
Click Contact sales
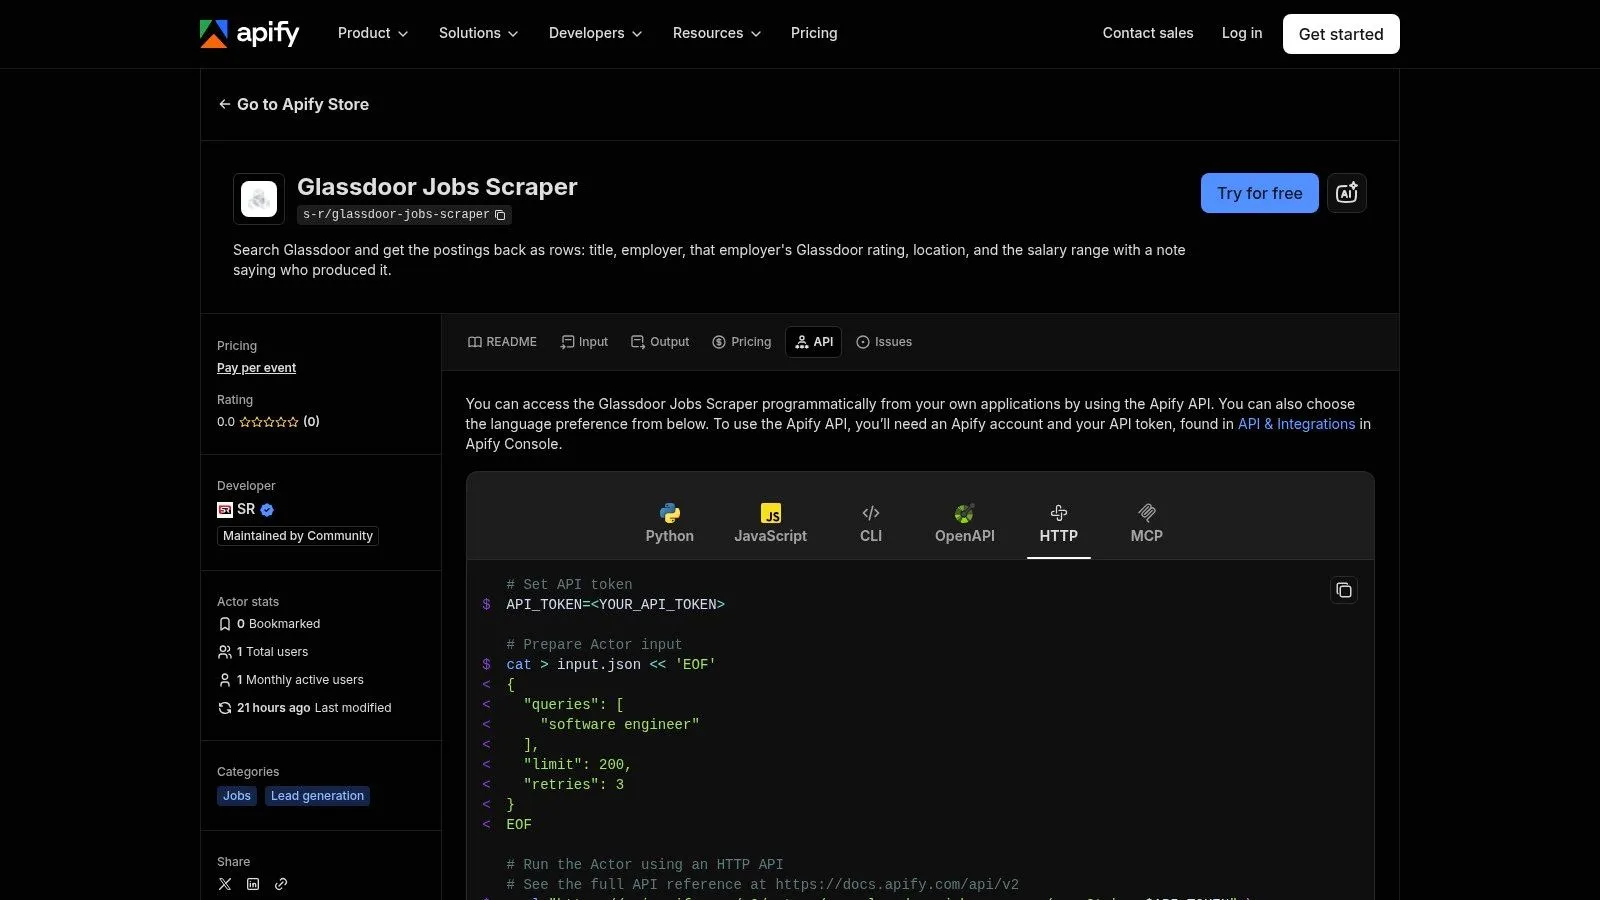point(1148,33)
